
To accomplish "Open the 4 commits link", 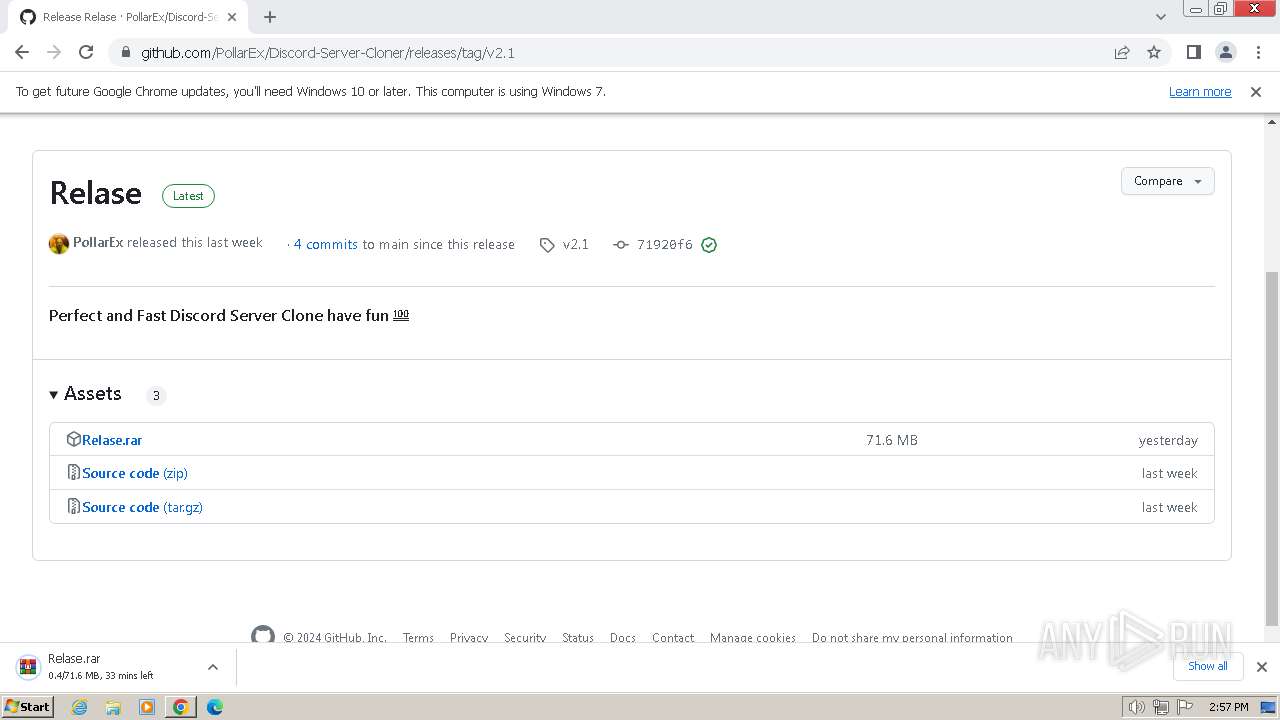I will tap(326, 244).
